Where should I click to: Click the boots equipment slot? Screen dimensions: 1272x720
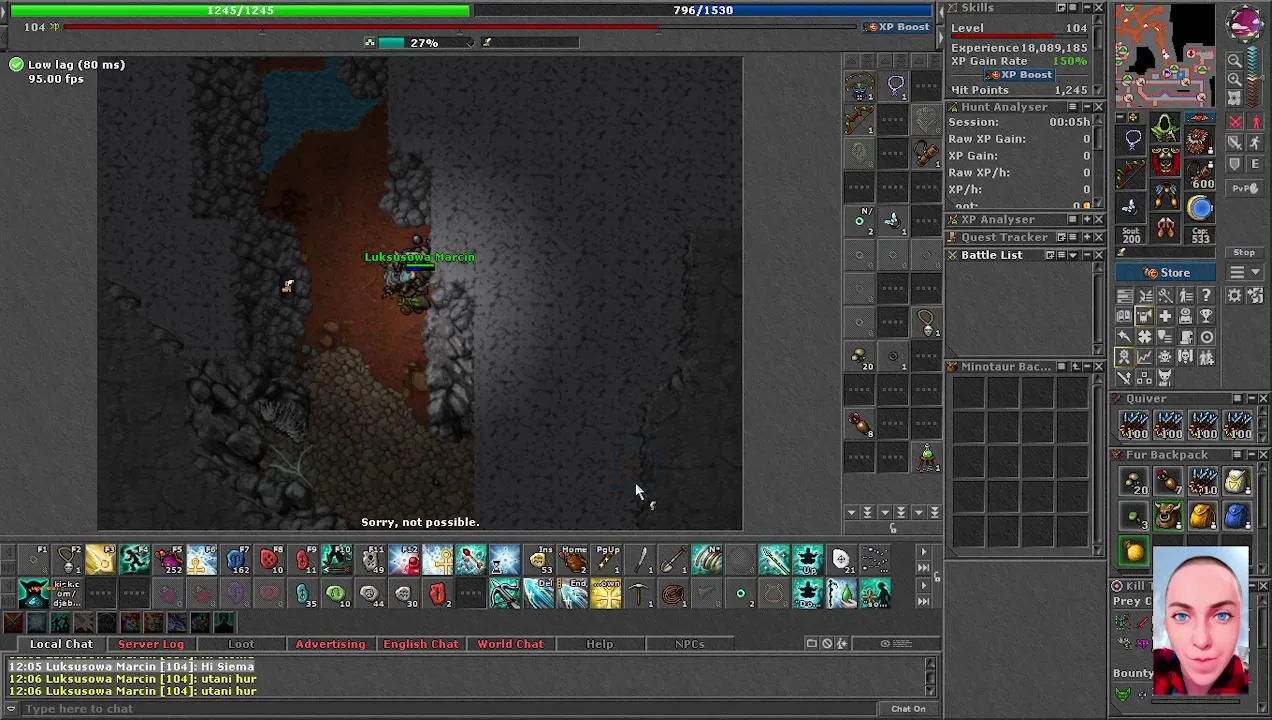tap(1165, 228)
